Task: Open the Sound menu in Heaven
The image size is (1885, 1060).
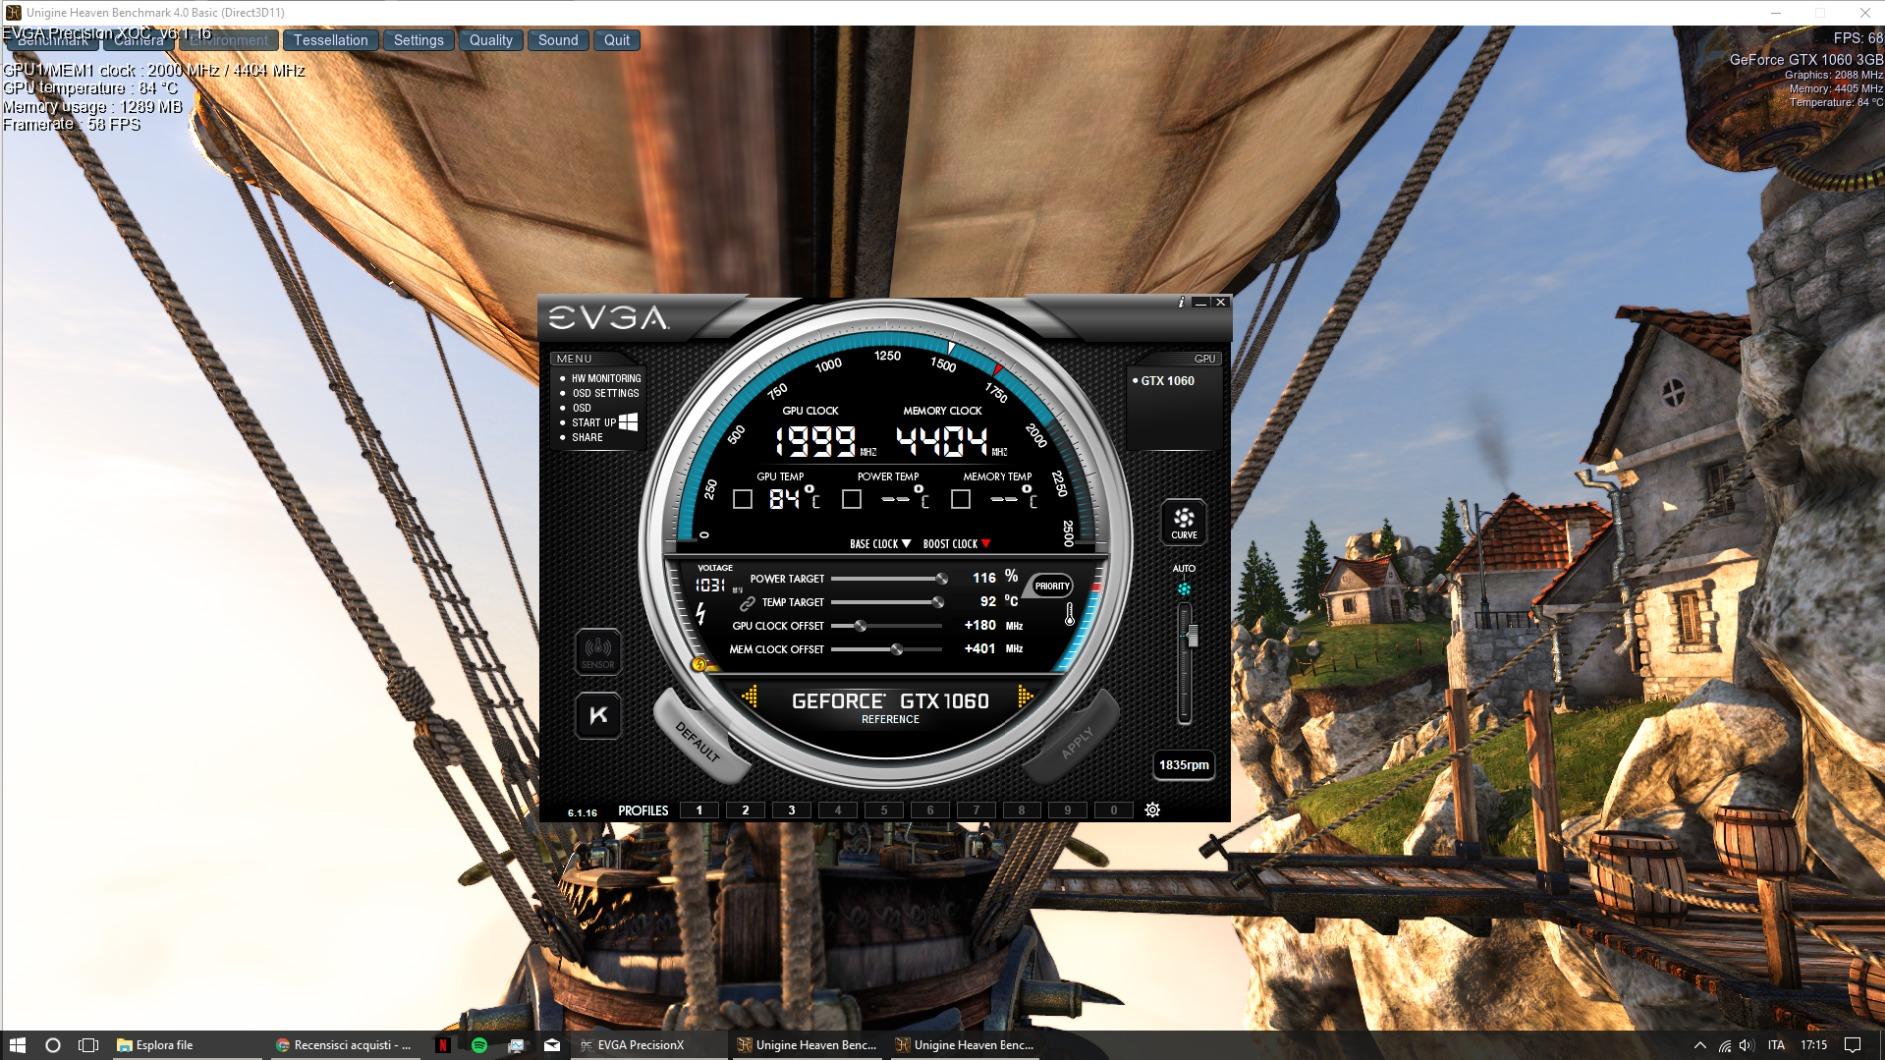Action: coord(558,40)
